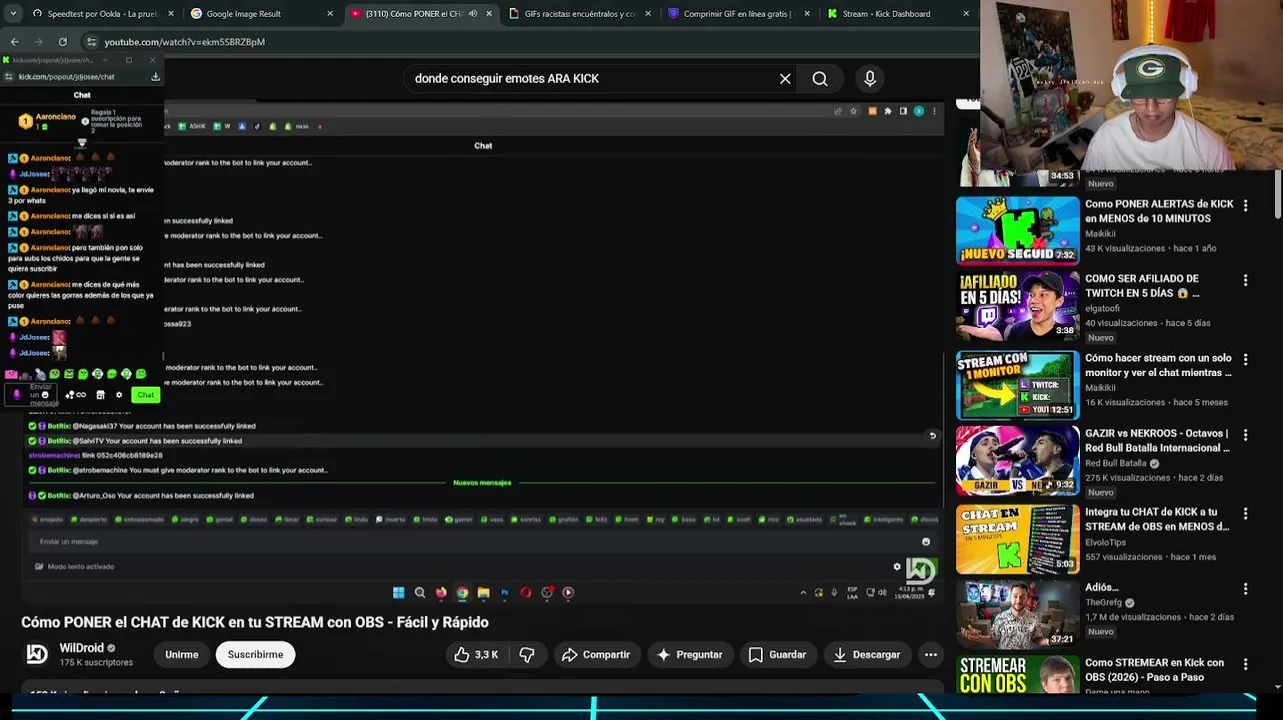Close the Speedtest por Ookla tab
Screen dimensions: 1283x720
coord(171,14)
